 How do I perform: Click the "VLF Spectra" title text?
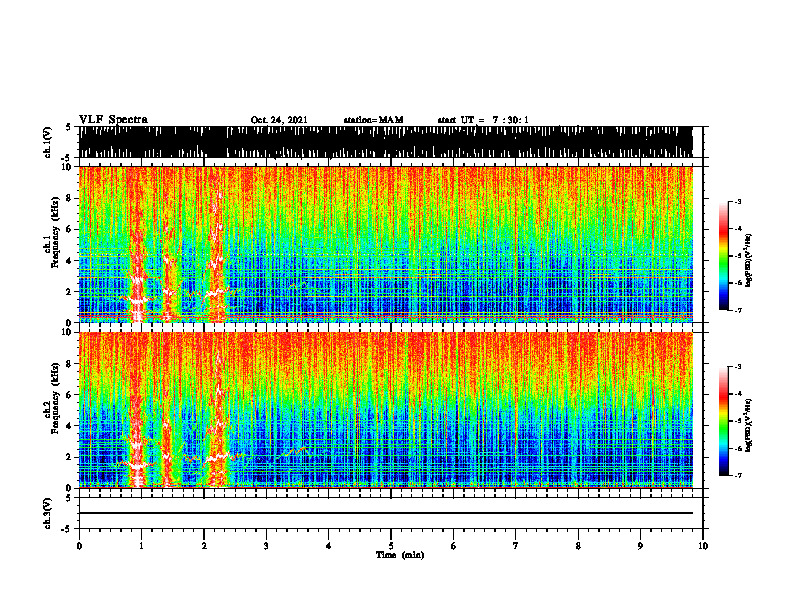pyautogui.click(x=113, y=119)
